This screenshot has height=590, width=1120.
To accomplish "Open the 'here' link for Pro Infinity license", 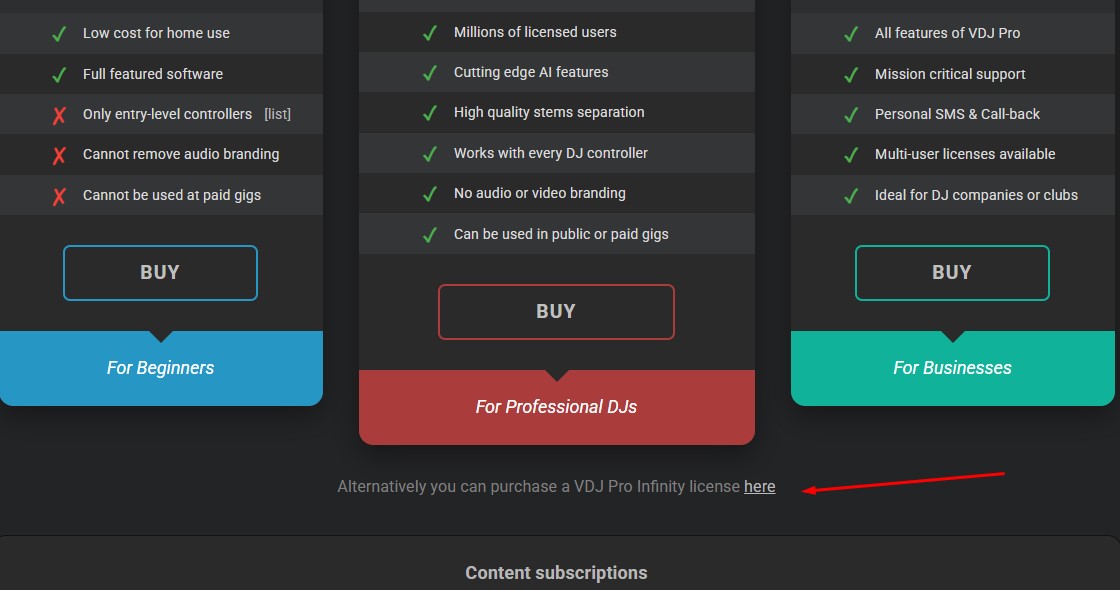I will tap(759, 487).
